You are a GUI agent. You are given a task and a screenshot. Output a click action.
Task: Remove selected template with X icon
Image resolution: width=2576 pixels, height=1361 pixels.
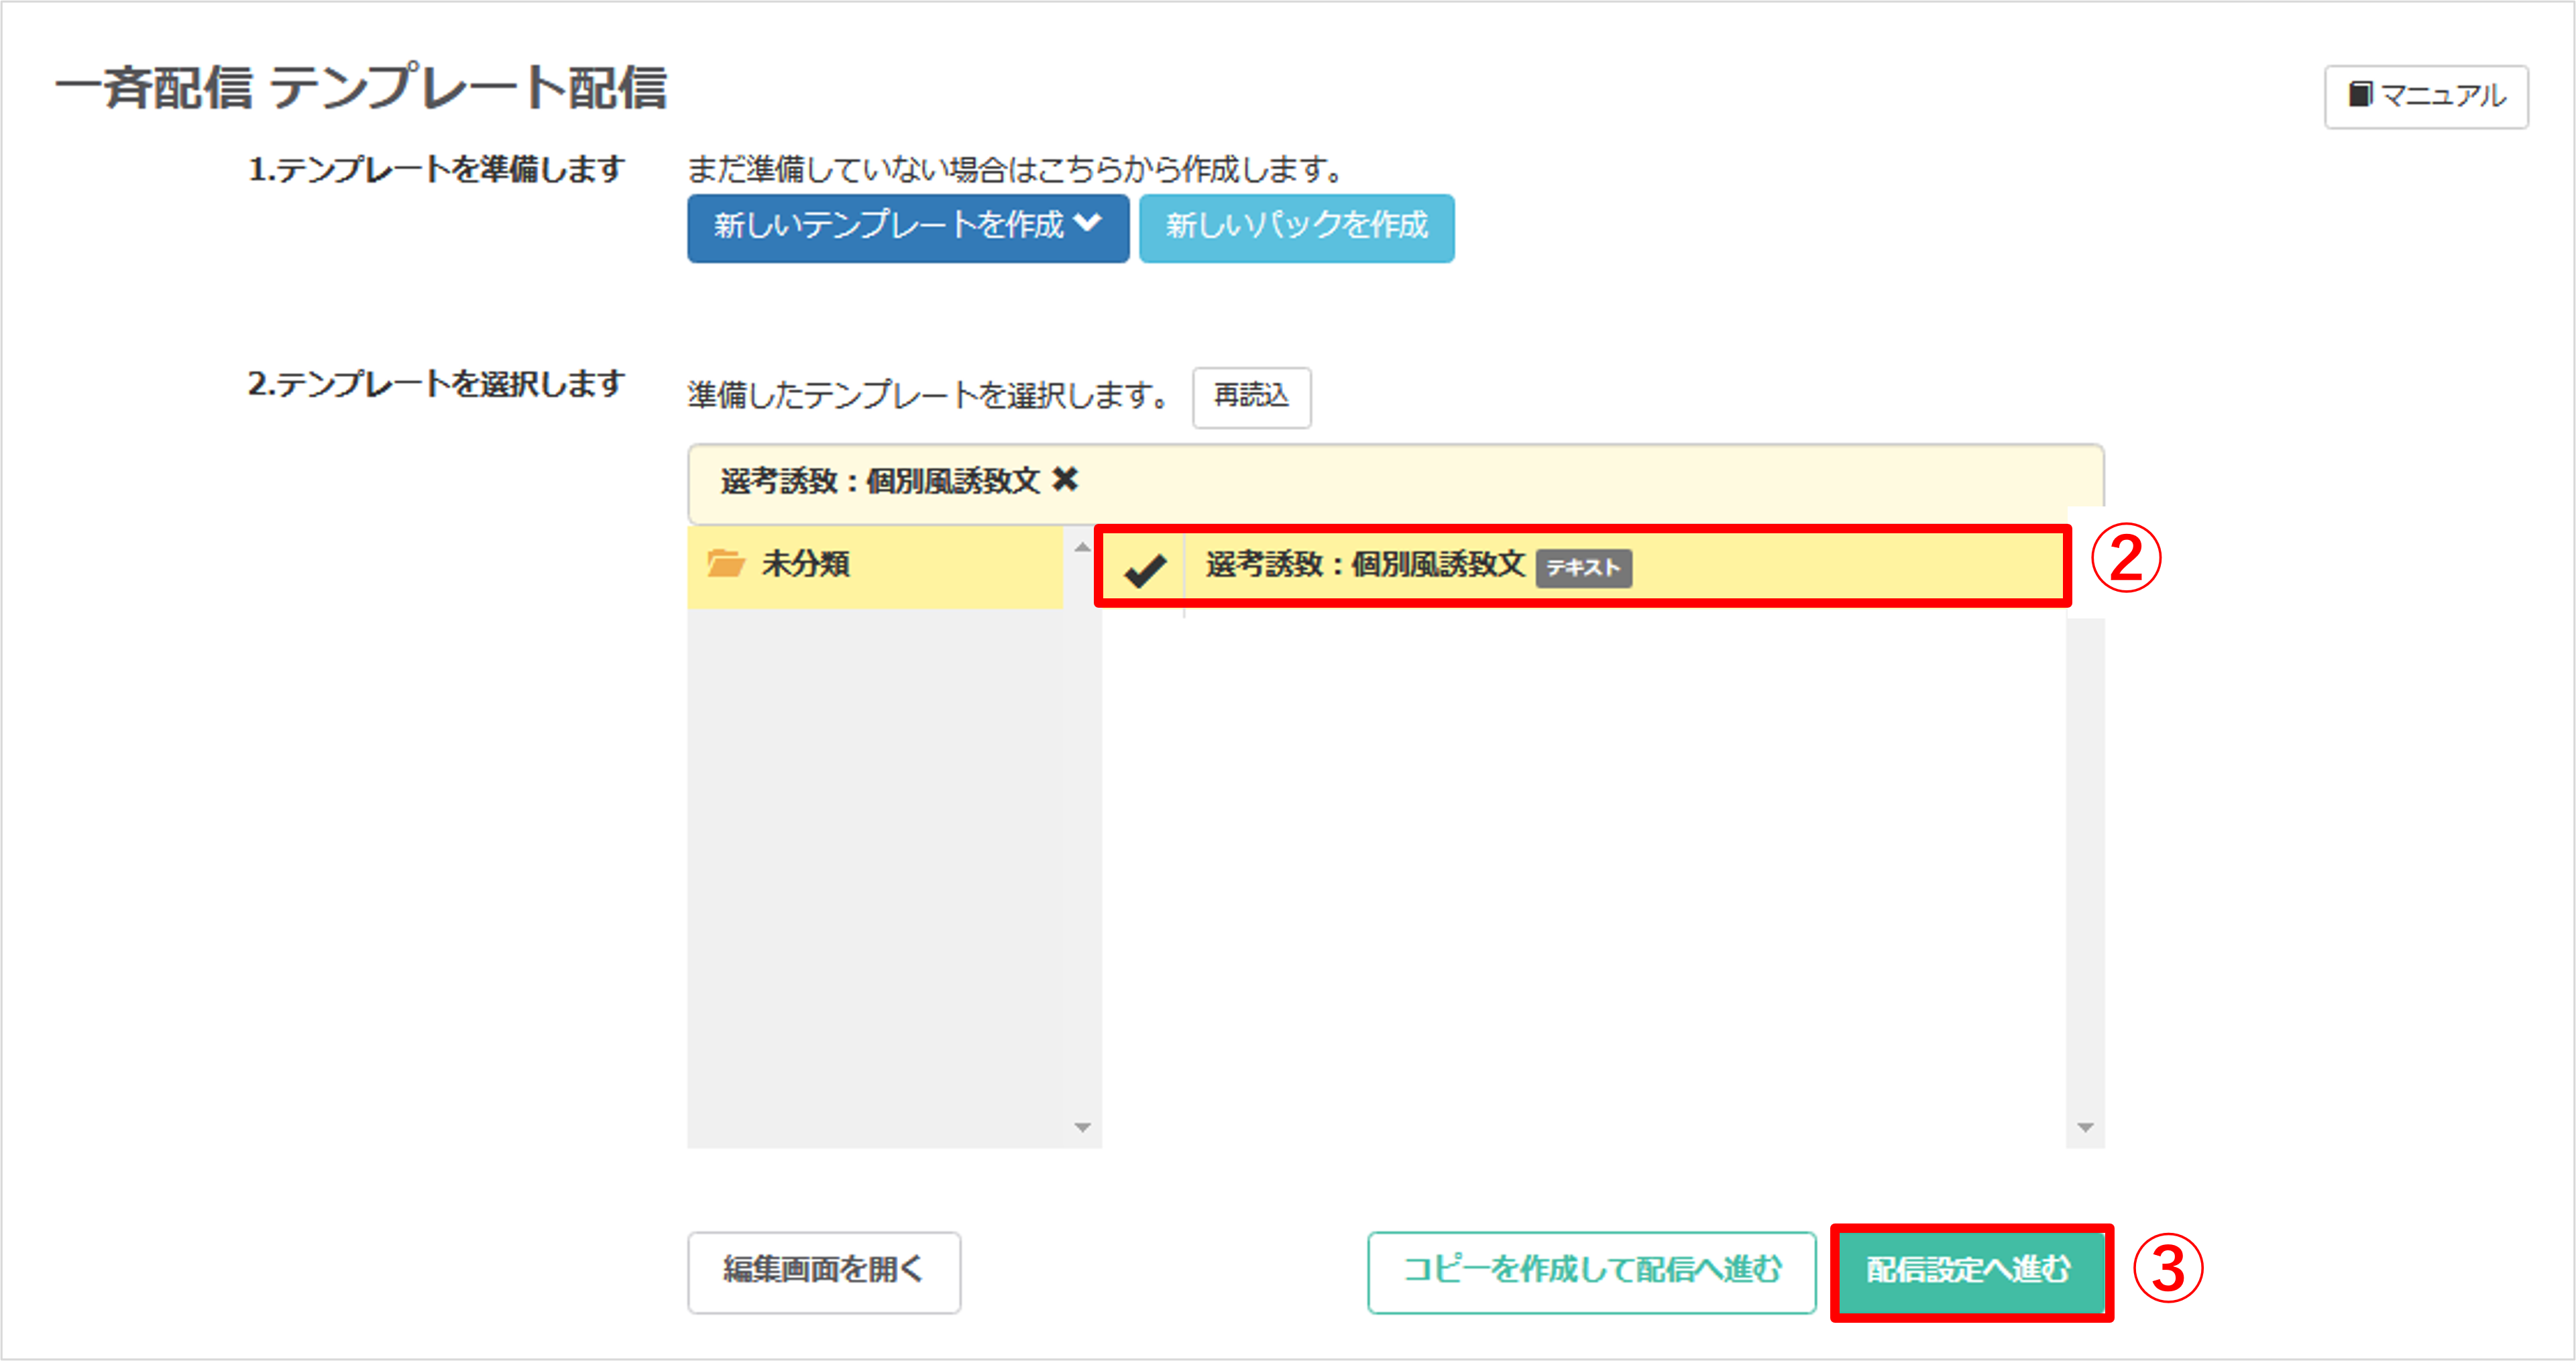tap(1065, 480)
